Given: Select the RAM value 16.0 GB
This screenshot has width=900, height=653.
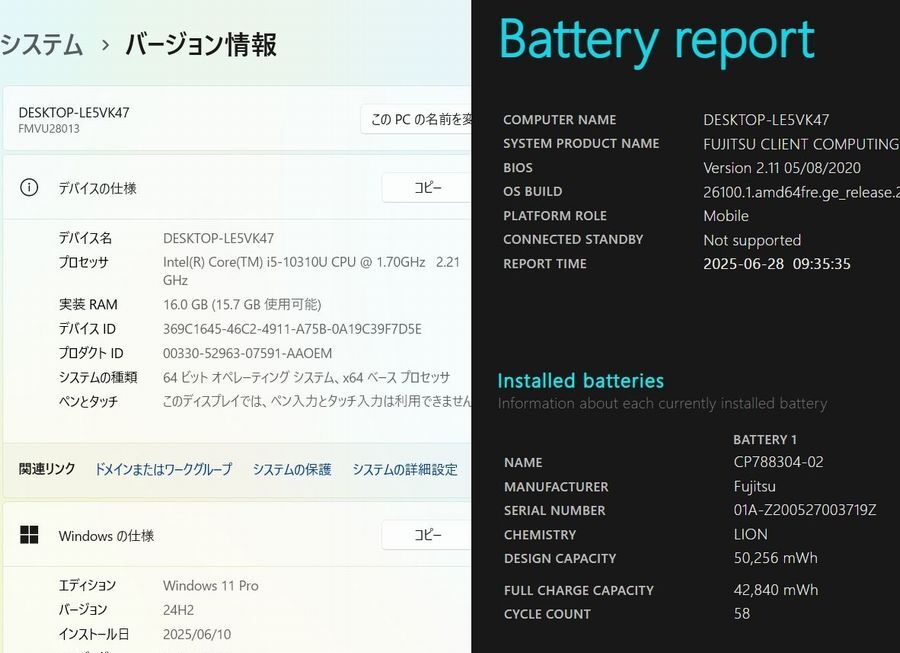Looking at the screenshot, I should click(x=242, y=304).
